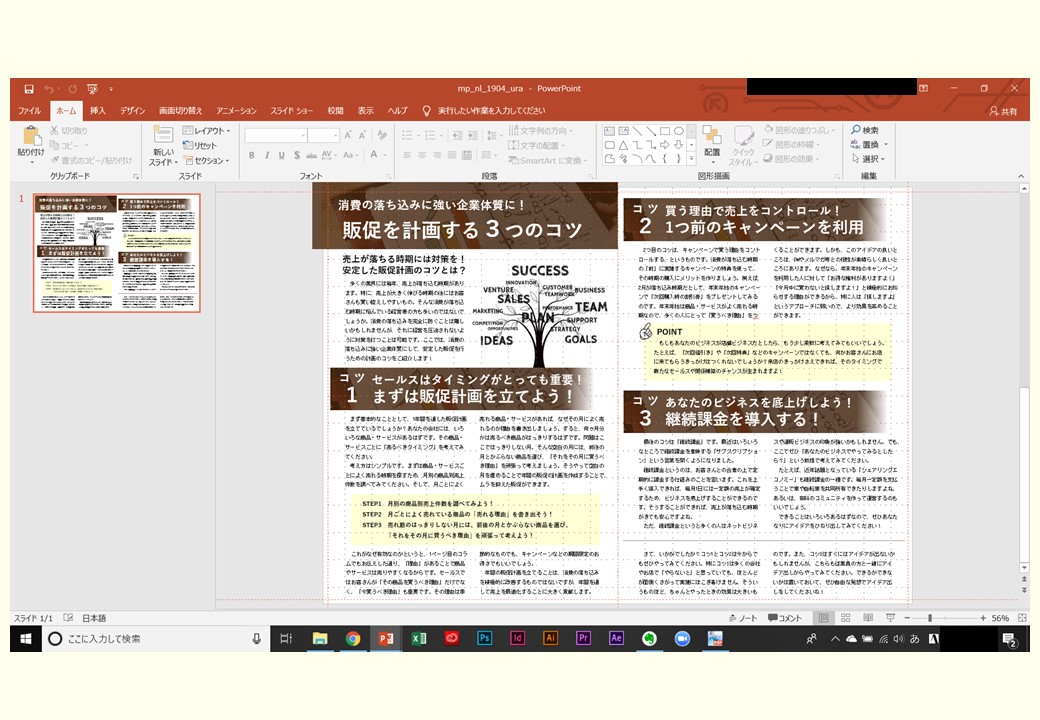
Task: Open the Section (セクション) dropdown
Action: click(x=210, y=160)
